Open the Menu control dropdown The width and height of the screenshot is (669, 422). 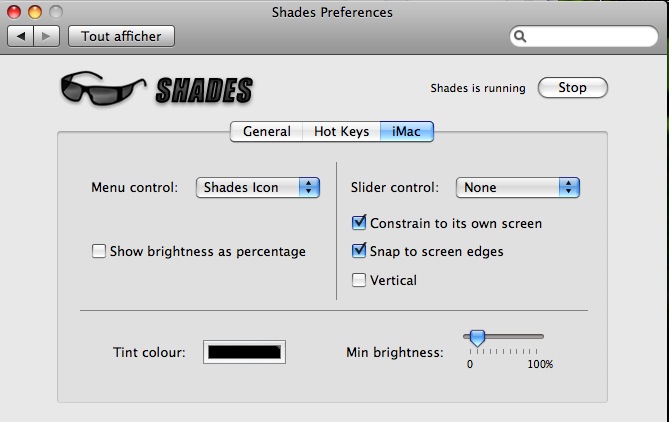point(257,187)
